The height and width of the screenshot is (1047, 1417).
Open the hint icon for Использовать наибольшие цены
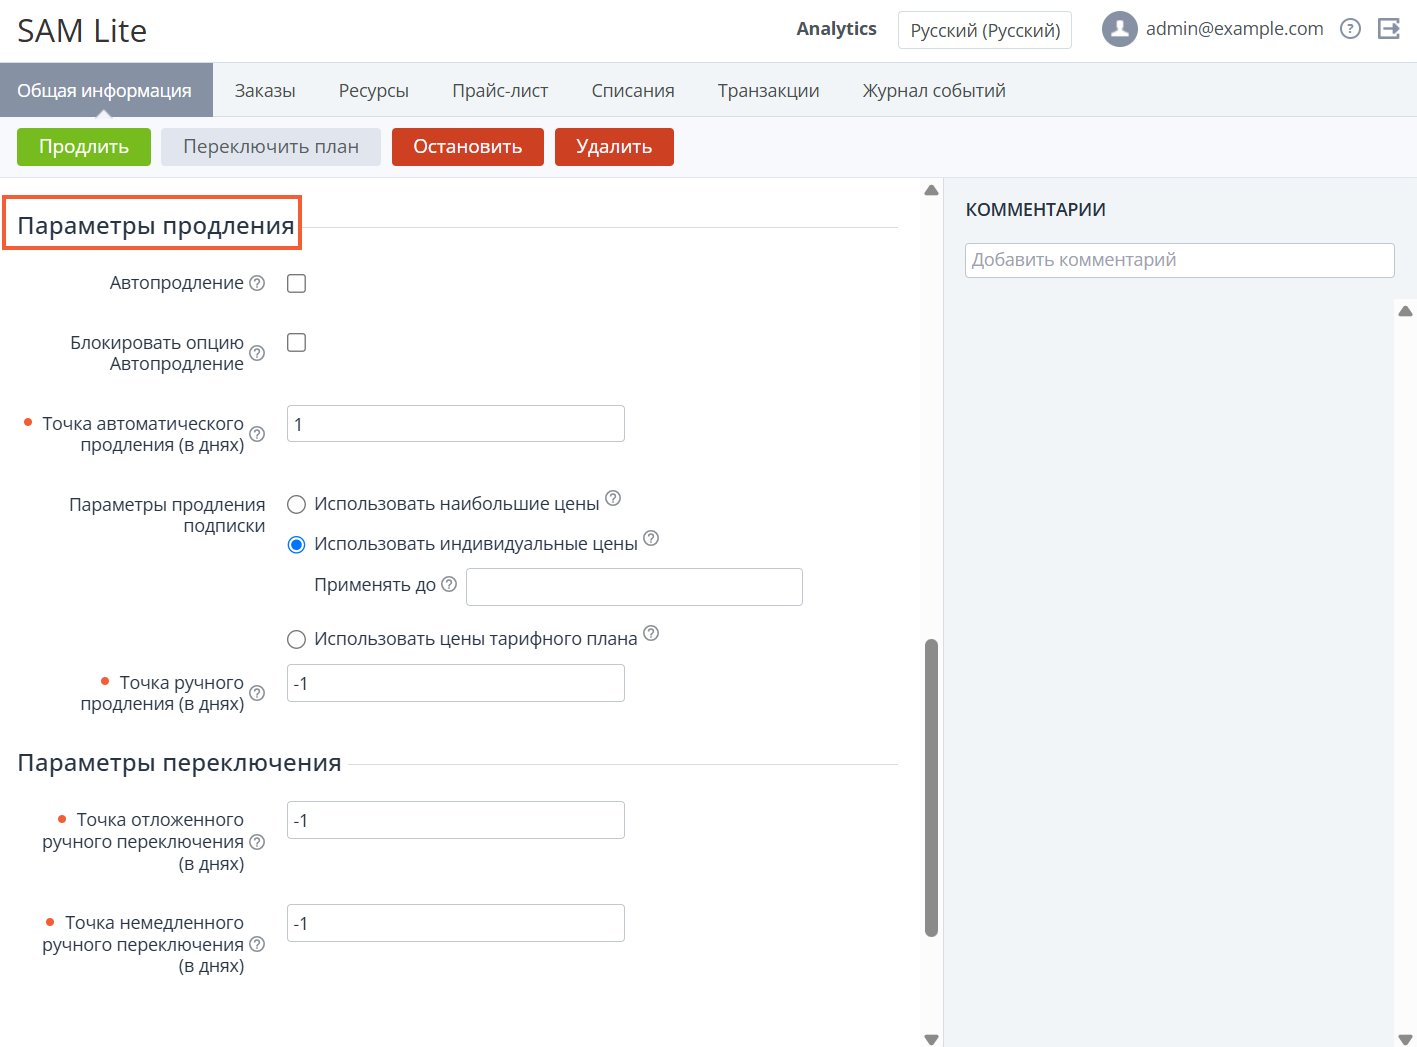point(613,498)
